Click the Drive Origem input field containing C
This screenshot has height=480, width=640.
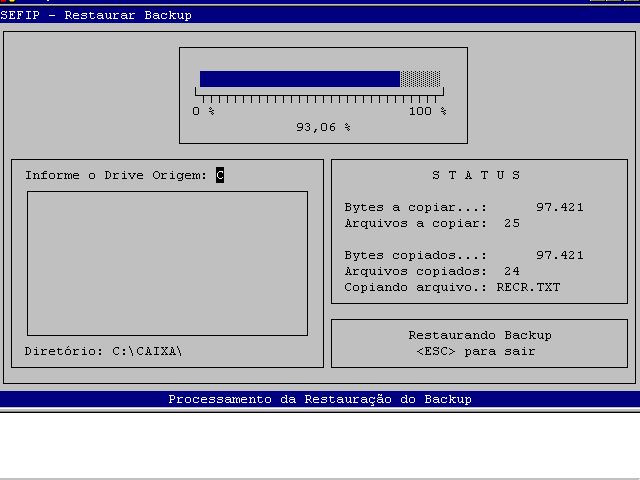coord(220,175)
